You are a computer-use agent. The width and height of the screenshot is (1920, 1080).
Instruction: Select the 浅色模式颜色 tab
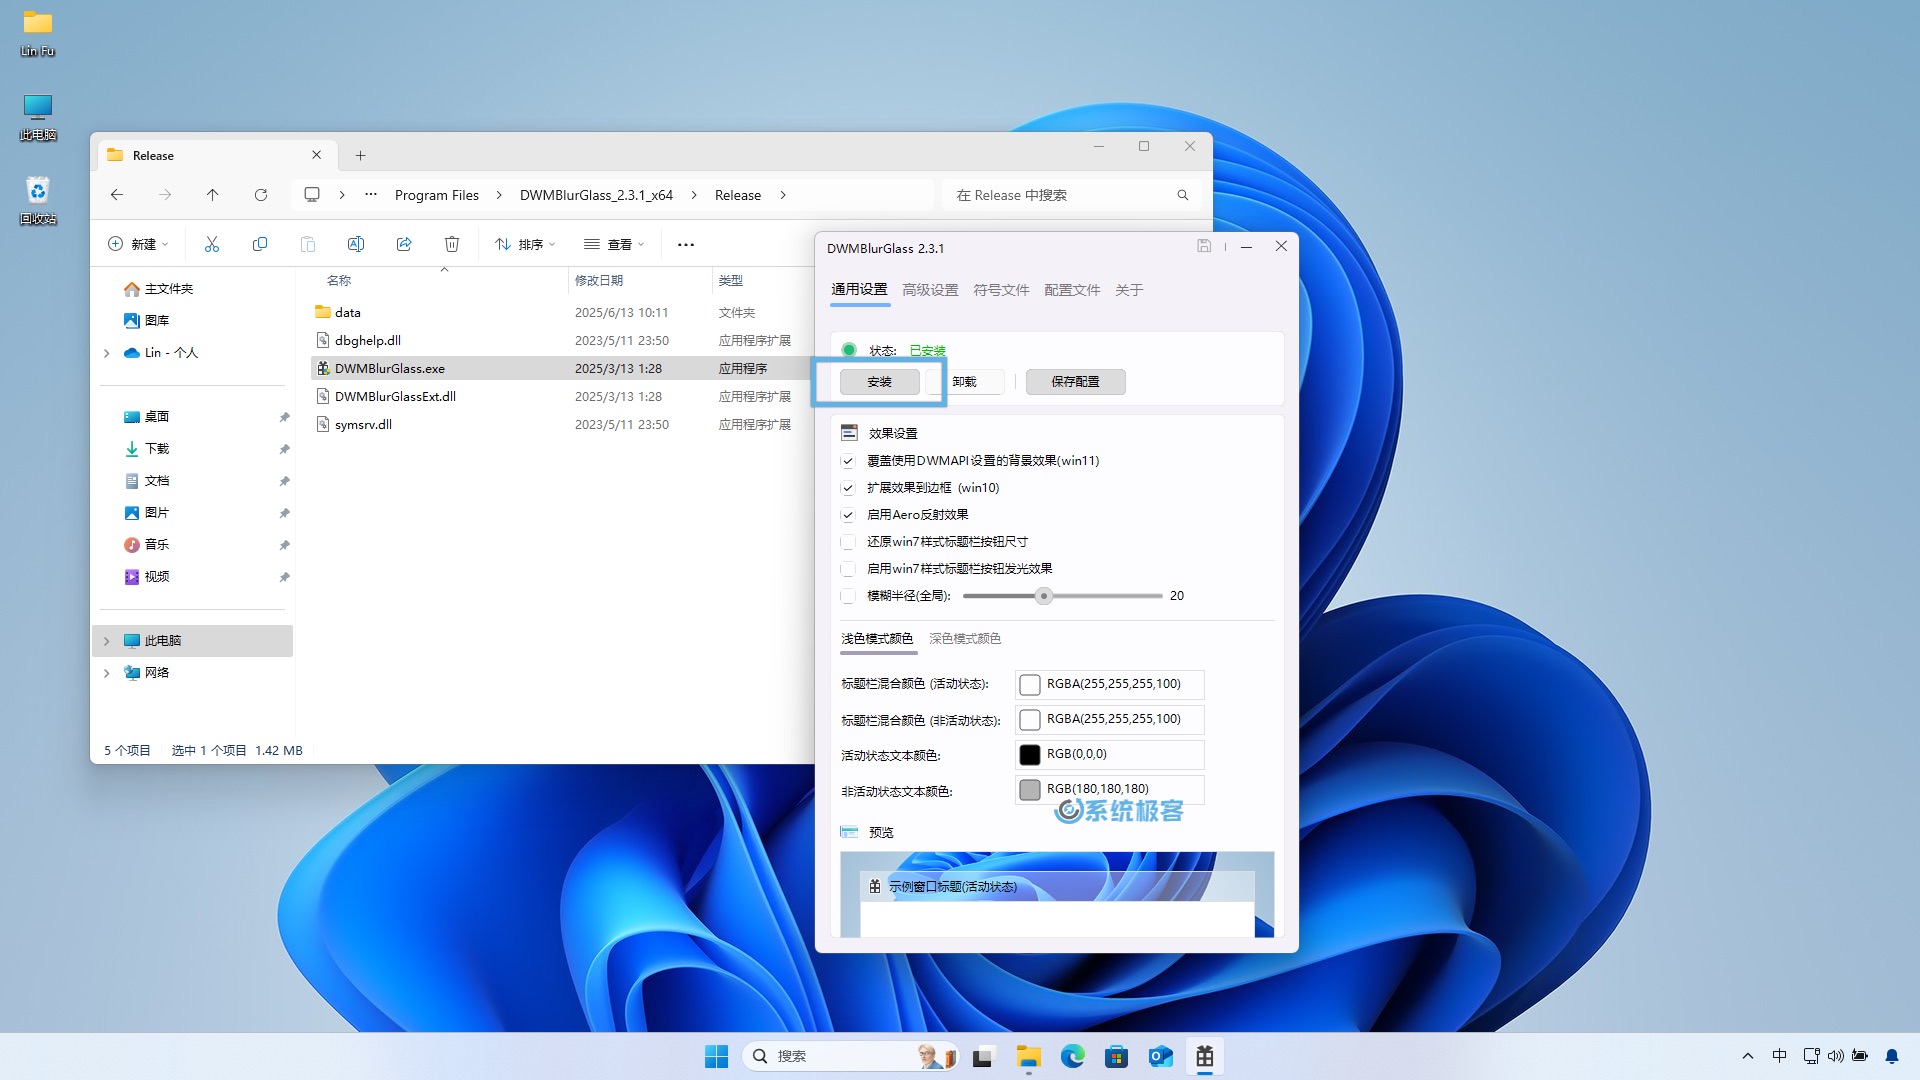pos(877,638)
